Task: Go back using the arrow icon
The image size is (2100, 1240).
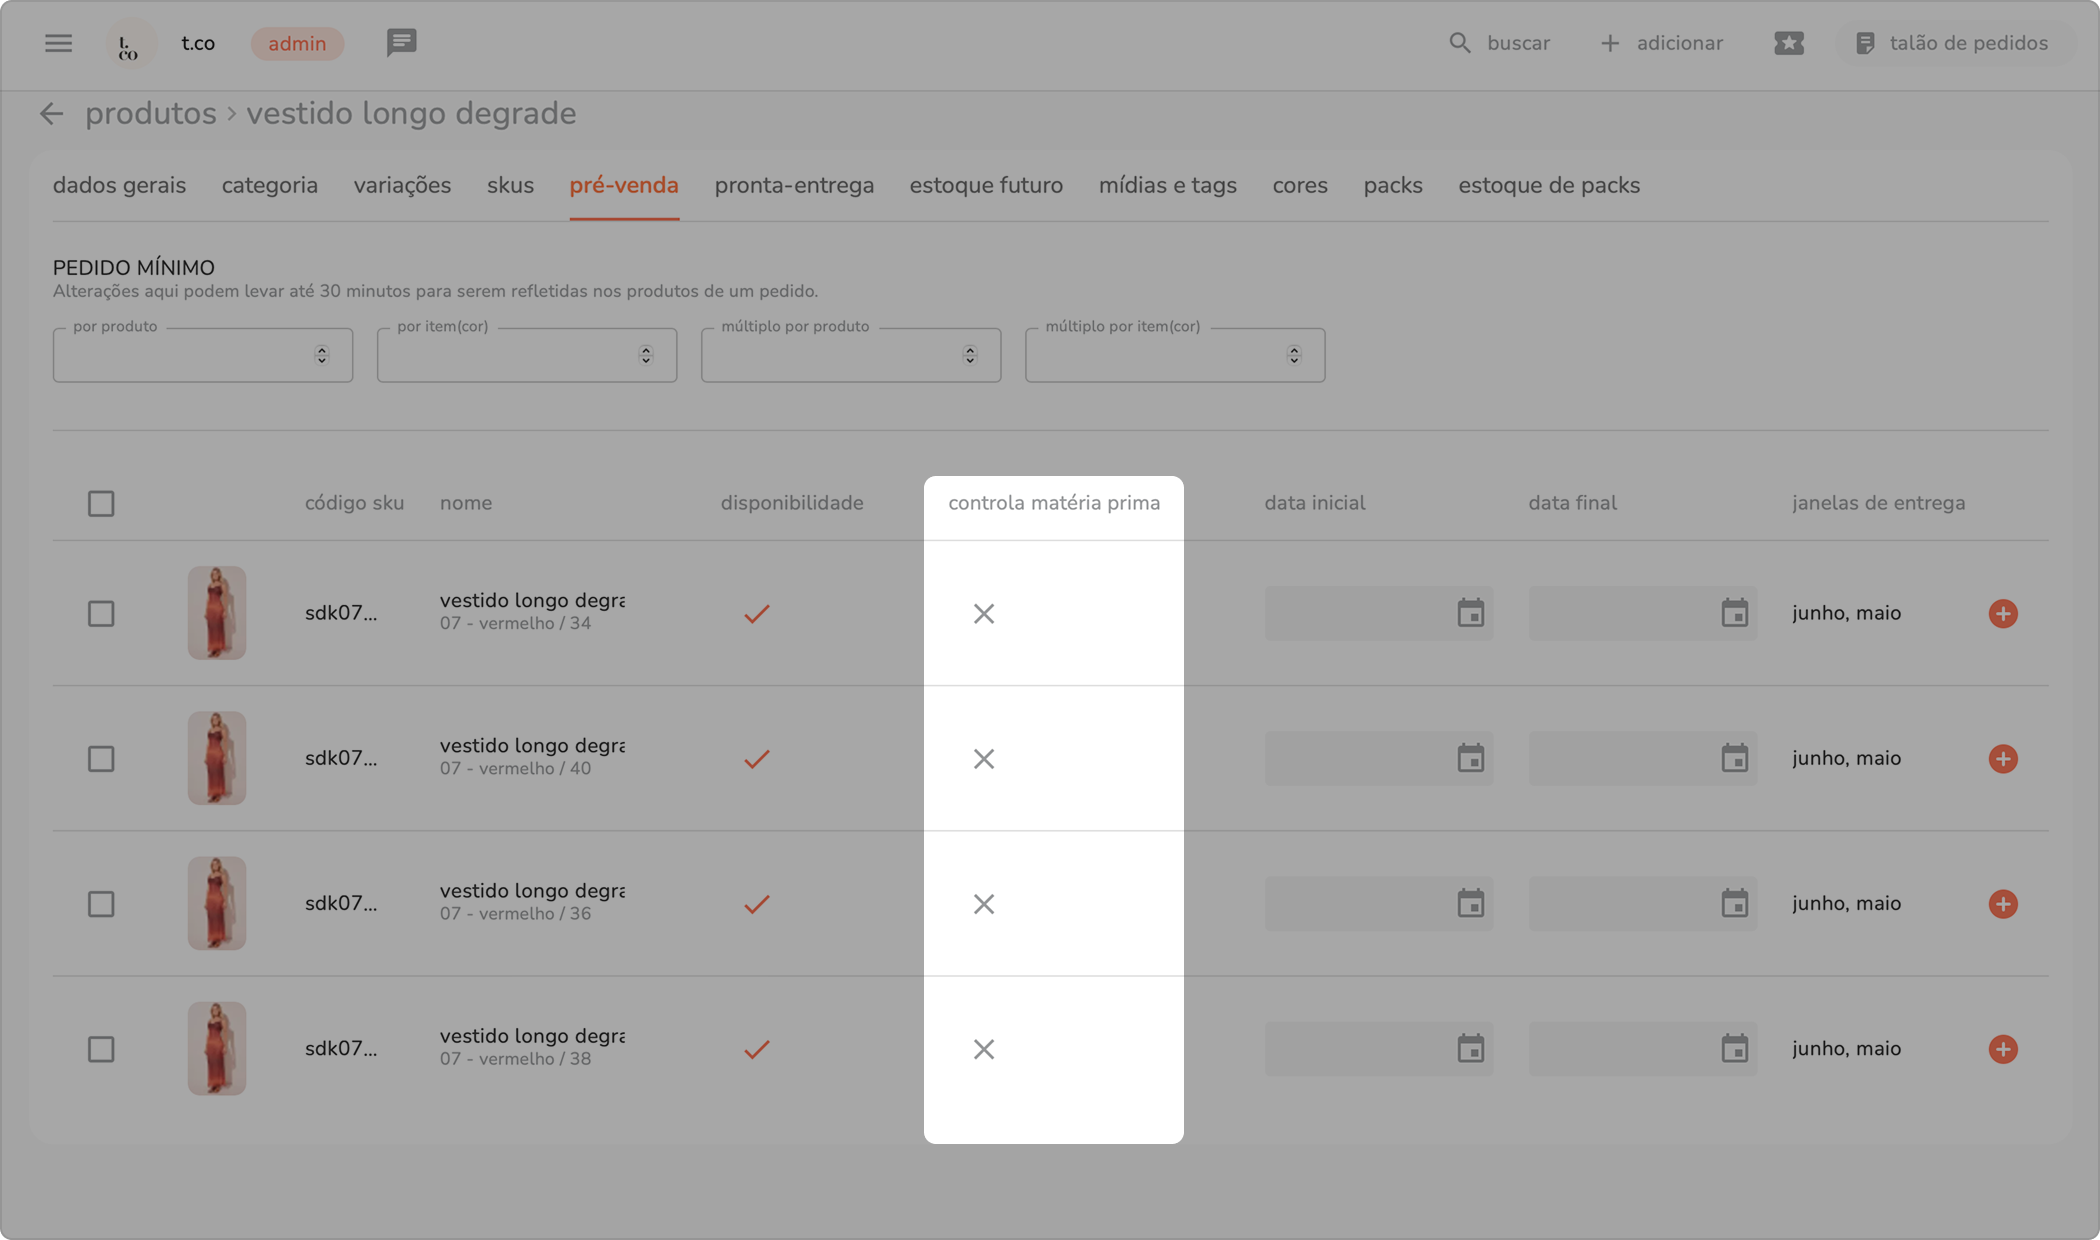Action: (51, 114)
